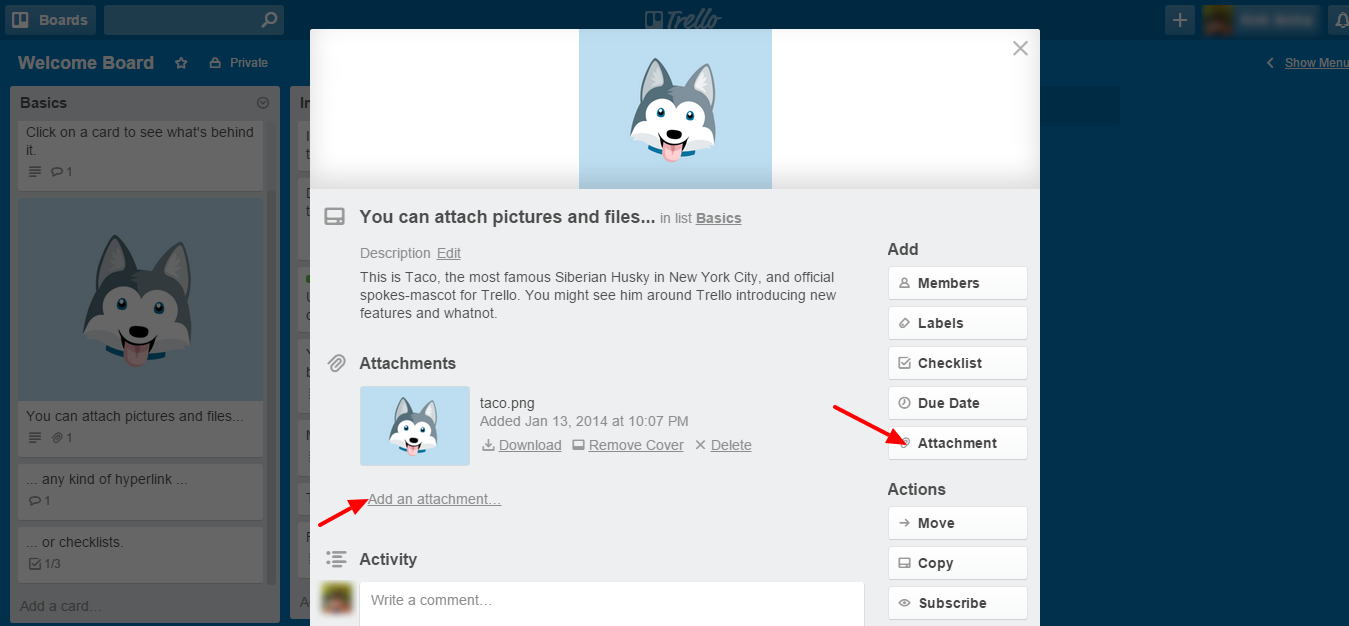Click the magnifier search icon in the header
Image resolution: width=1349 pixels, height=626 pixels.
coord(269,20)
